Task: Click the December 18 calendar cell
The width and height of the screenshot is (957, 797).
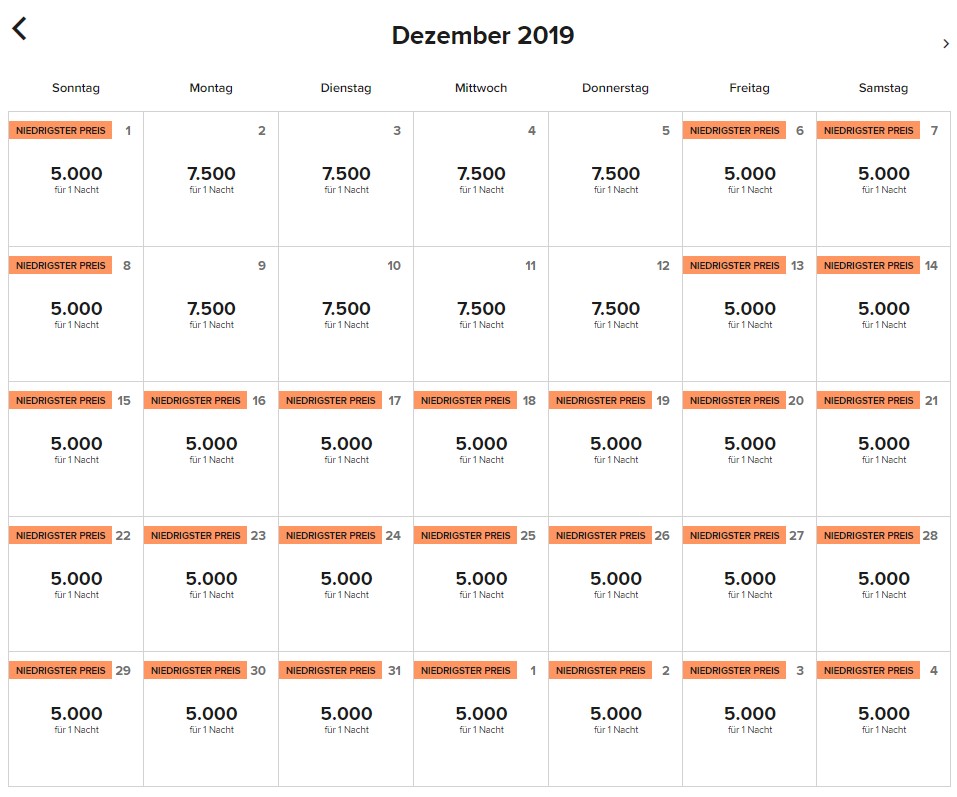Action: point(481,449)
